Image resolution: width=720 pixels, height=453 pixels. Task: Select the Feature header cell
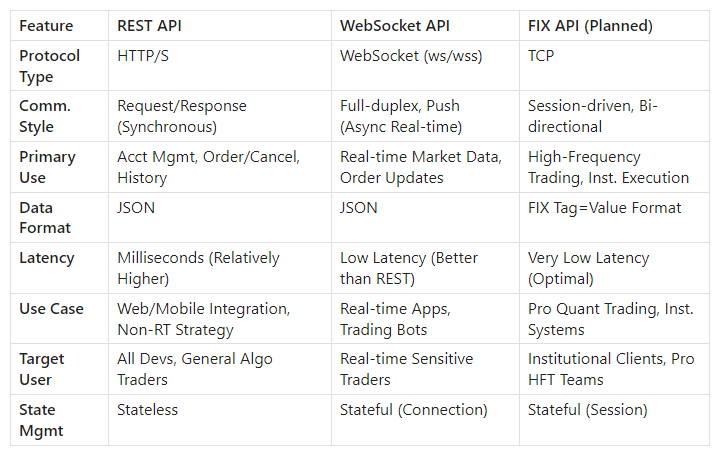[60, 26]
